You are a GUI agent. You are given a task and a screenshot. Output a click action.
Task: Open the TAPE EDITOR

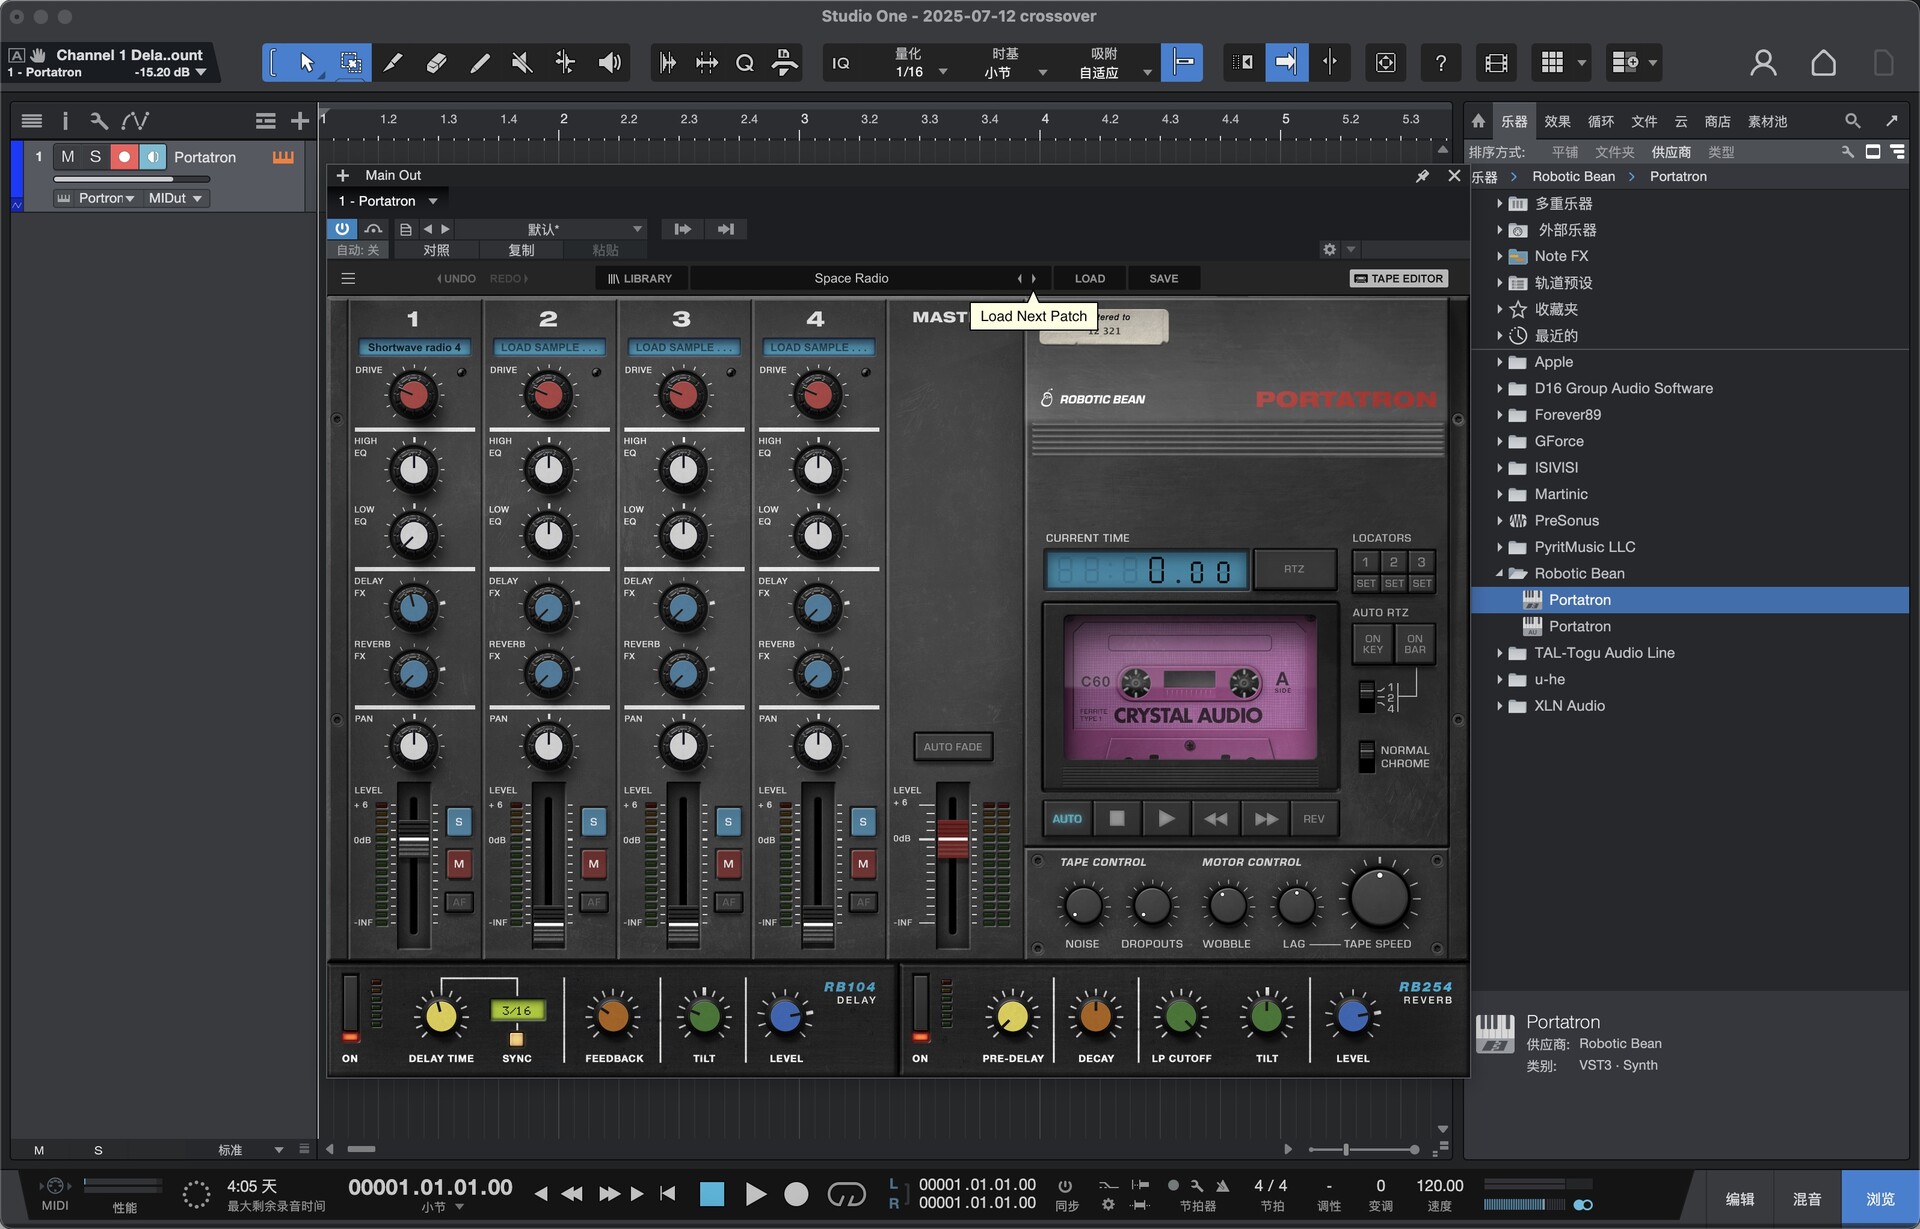click(1399, 278)
